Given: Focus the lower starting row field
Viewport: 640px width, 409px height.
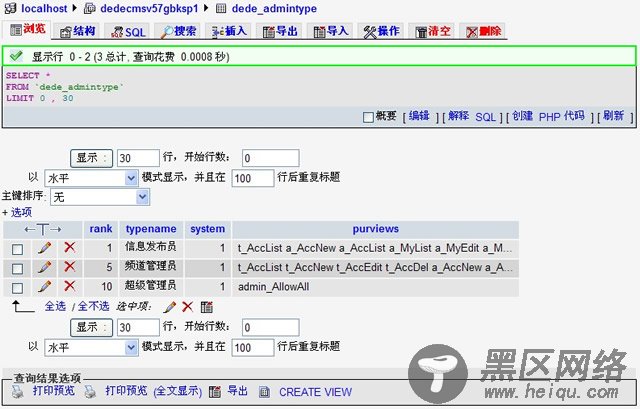Looking at the screenshot, I should [270, 327].
